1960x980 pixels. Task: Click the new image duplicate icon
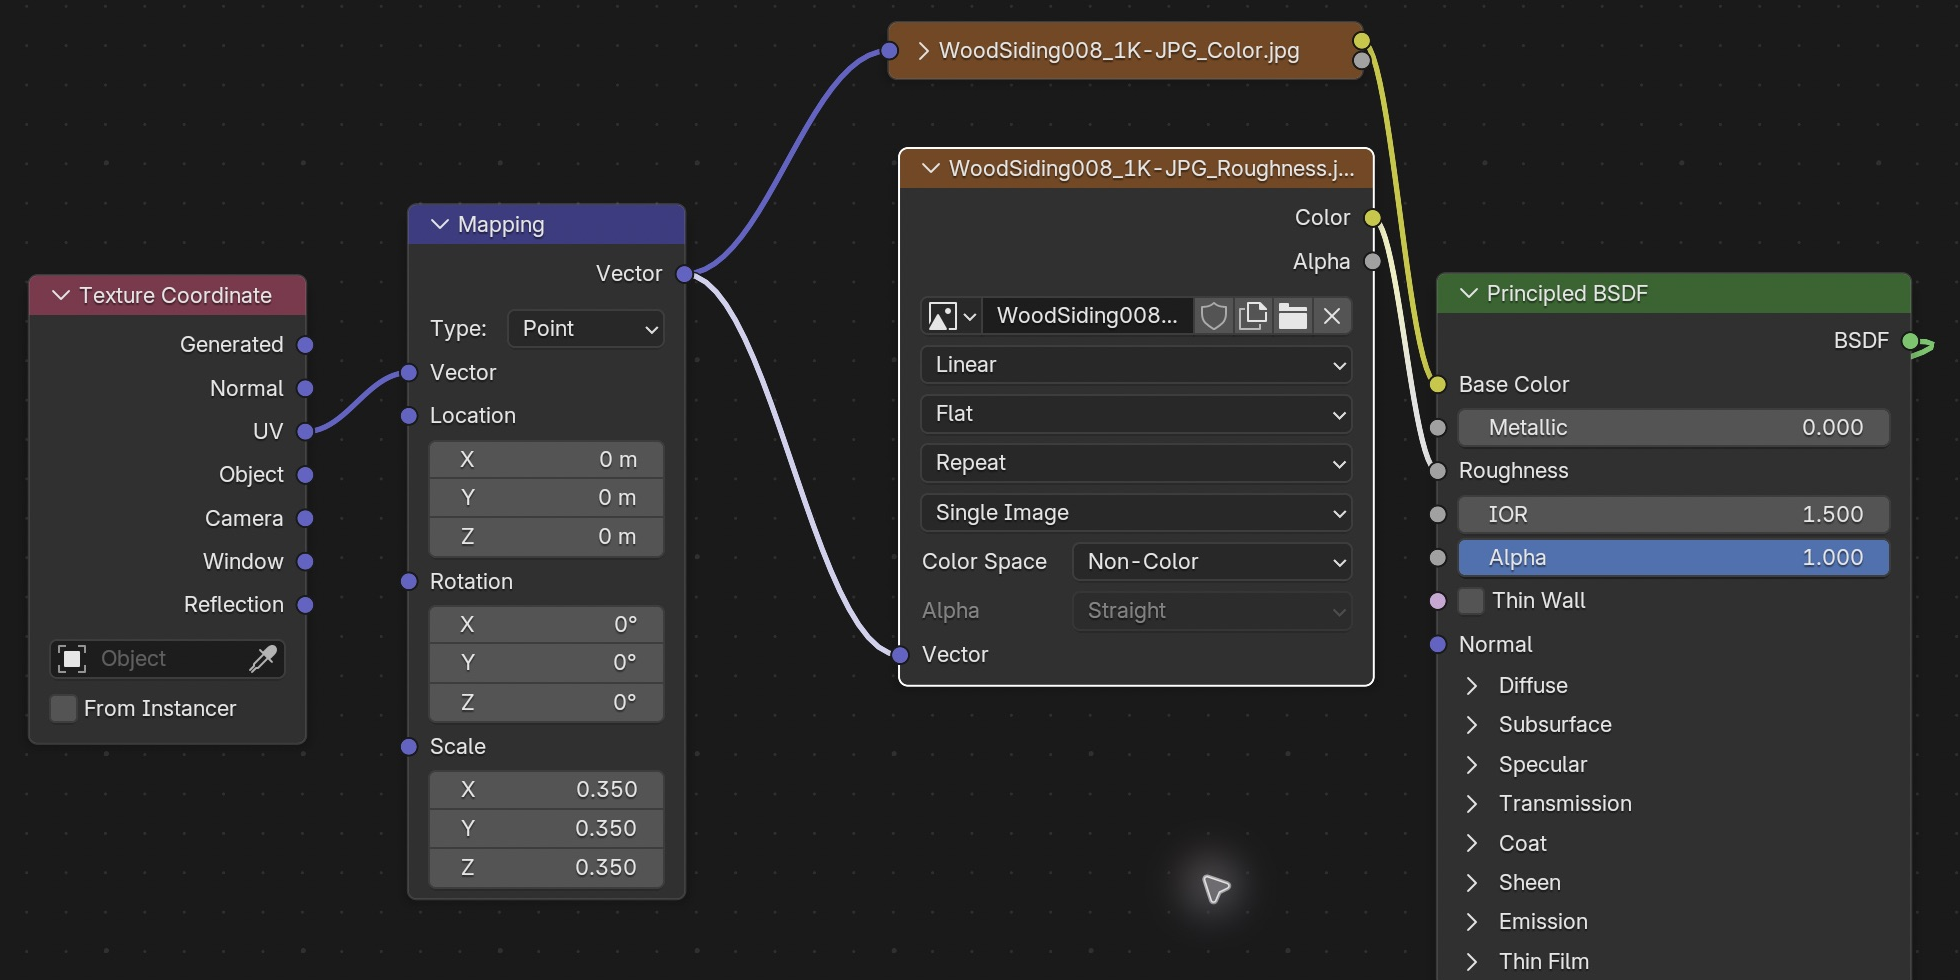coord(1253,316)
